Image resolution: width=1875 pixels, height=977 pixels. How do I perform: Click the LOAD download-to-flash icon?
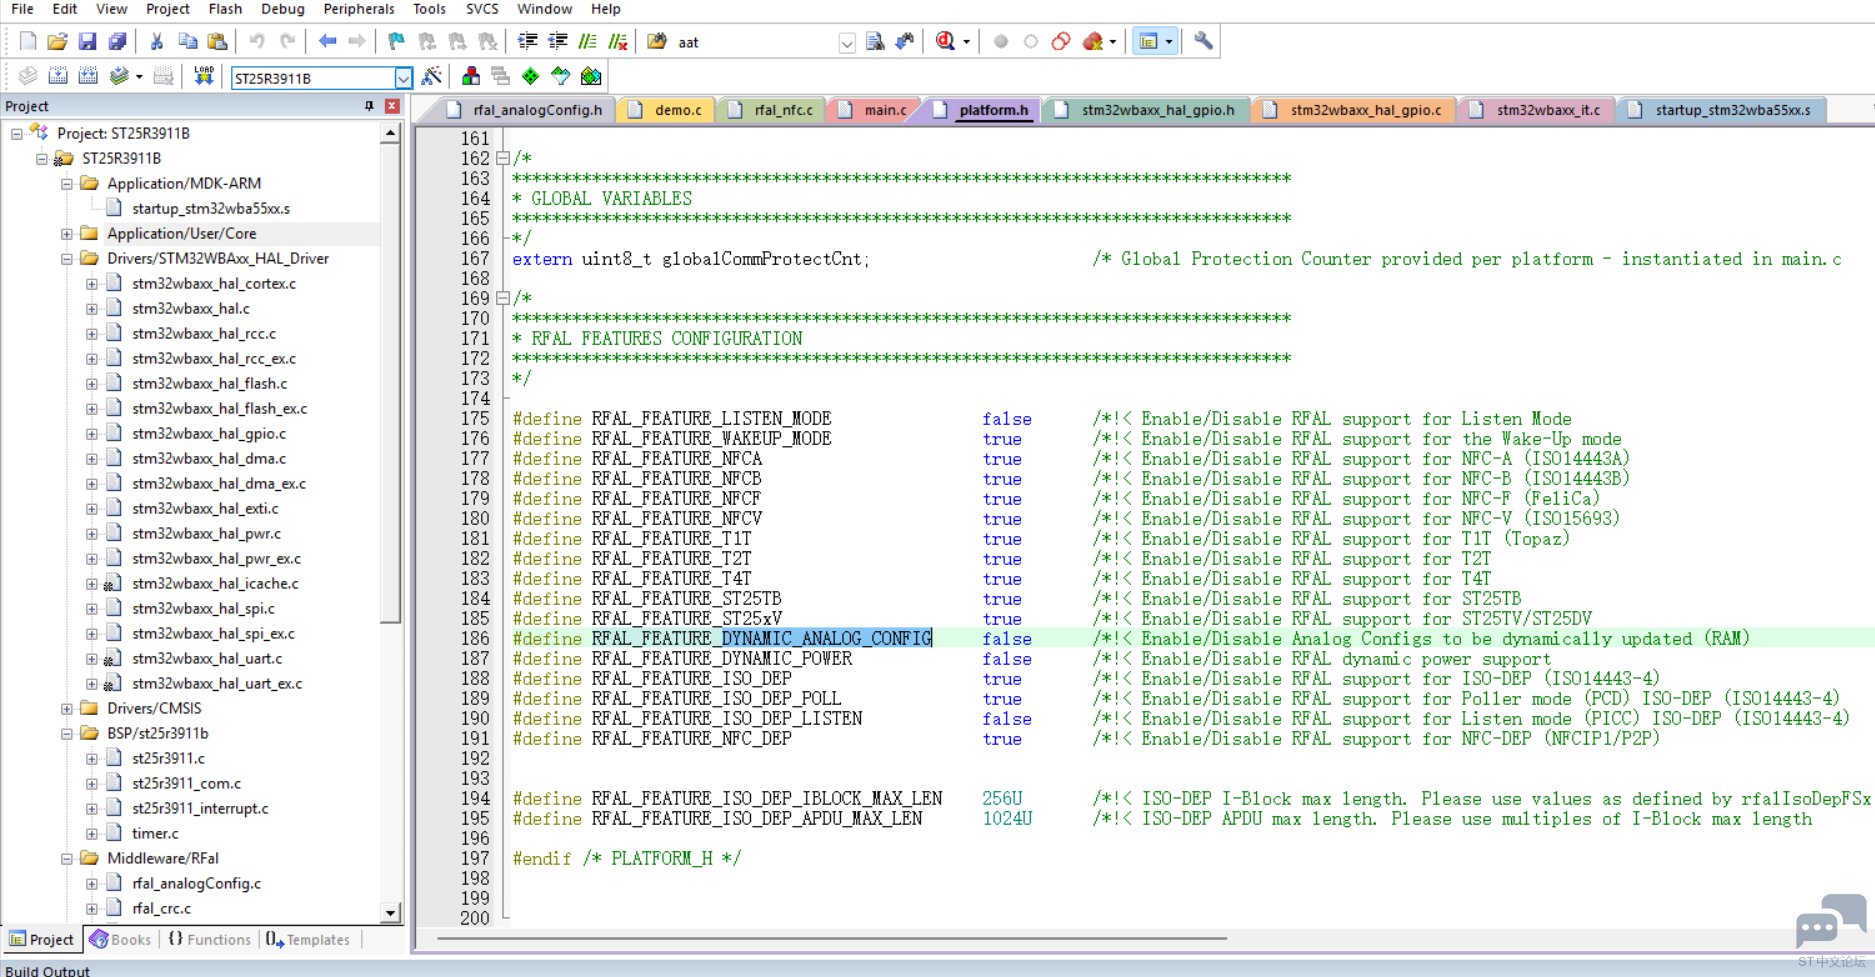(204, 76)
